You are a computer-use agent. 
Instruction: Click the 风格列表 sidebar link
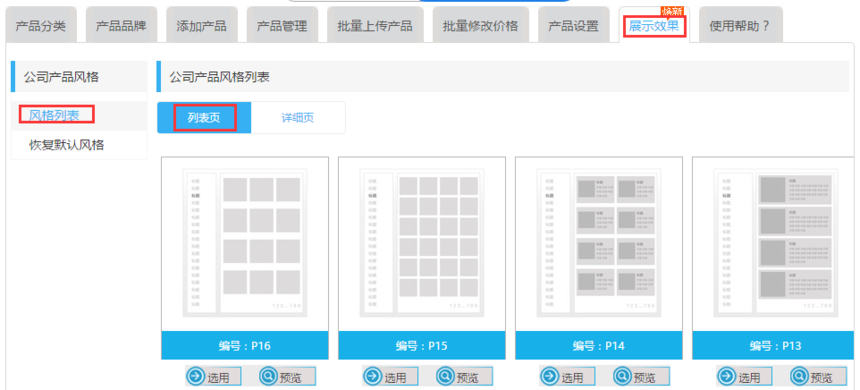(x=54, y=115)
